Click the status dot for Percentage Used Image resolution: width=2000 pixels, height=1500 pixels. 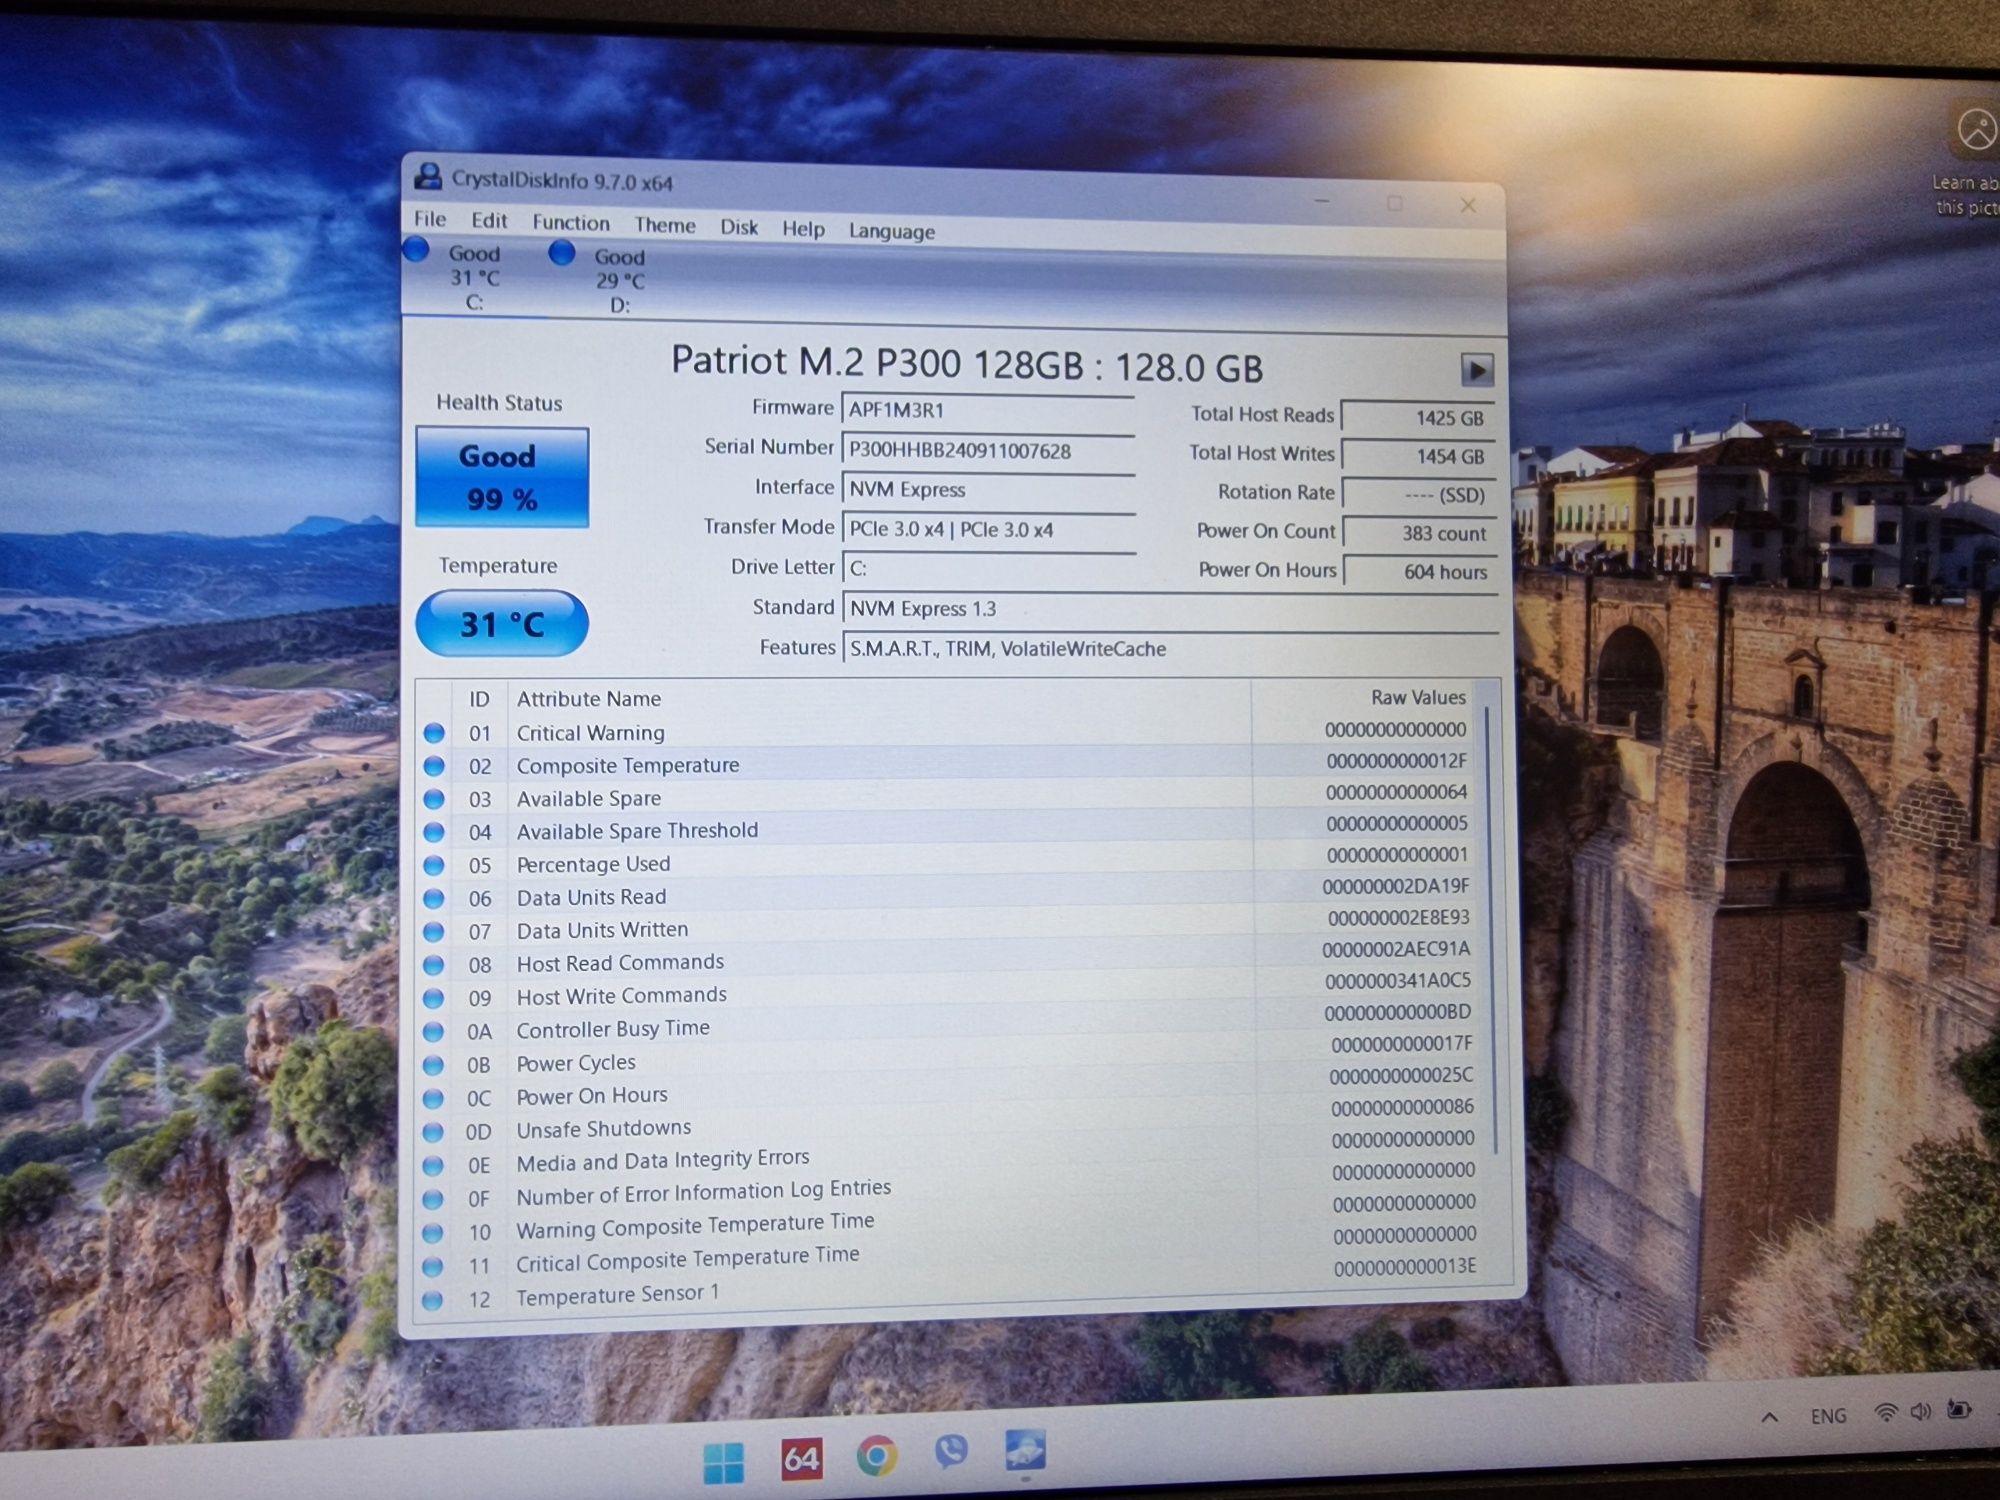pos(434,865)
